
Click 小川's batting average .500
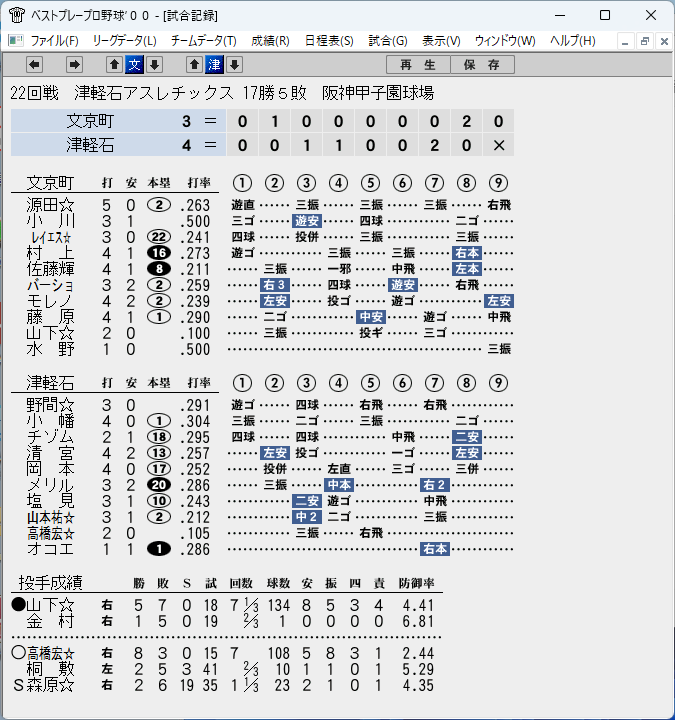tap(195, 221)
